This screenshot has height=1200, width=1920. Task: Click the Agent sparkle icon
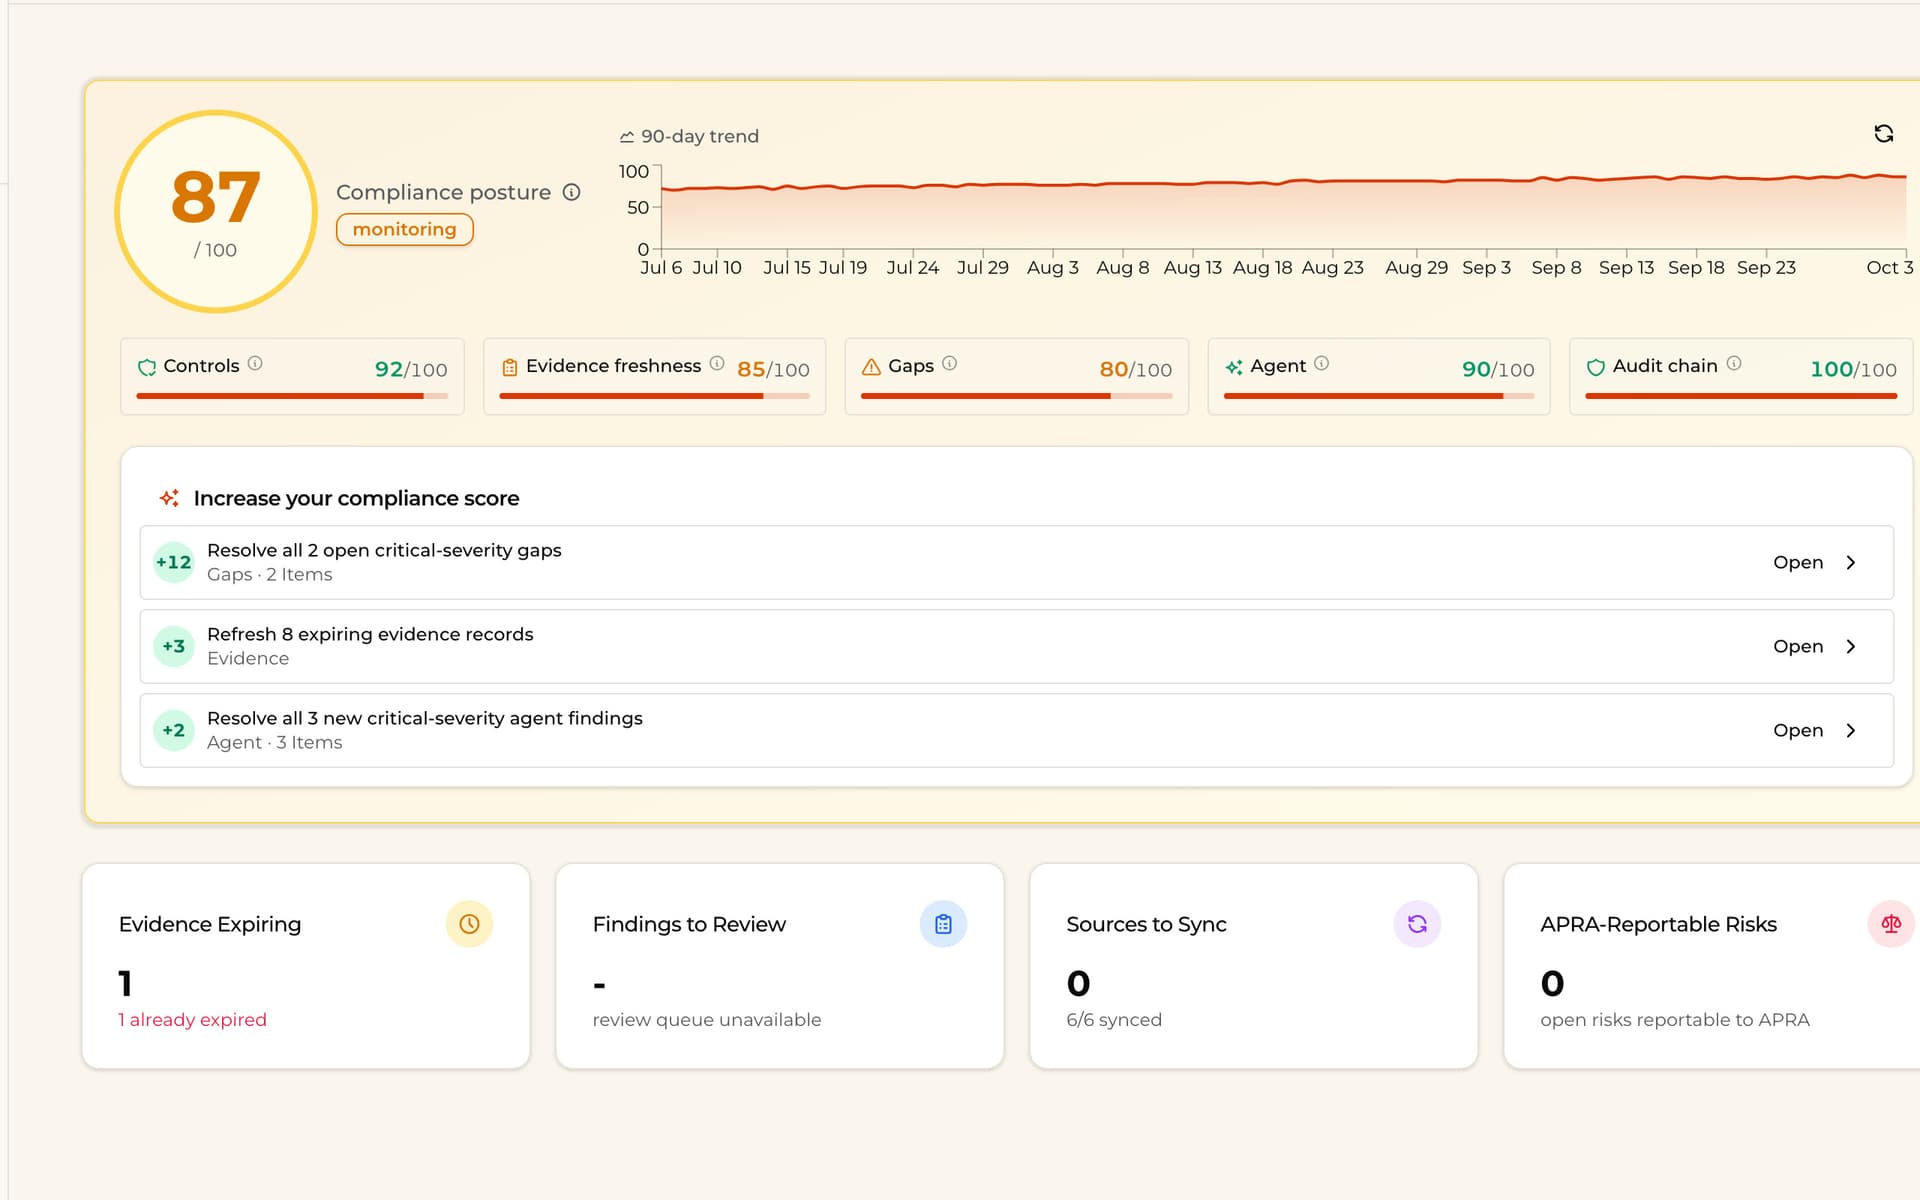click(x=1234, y=367)
